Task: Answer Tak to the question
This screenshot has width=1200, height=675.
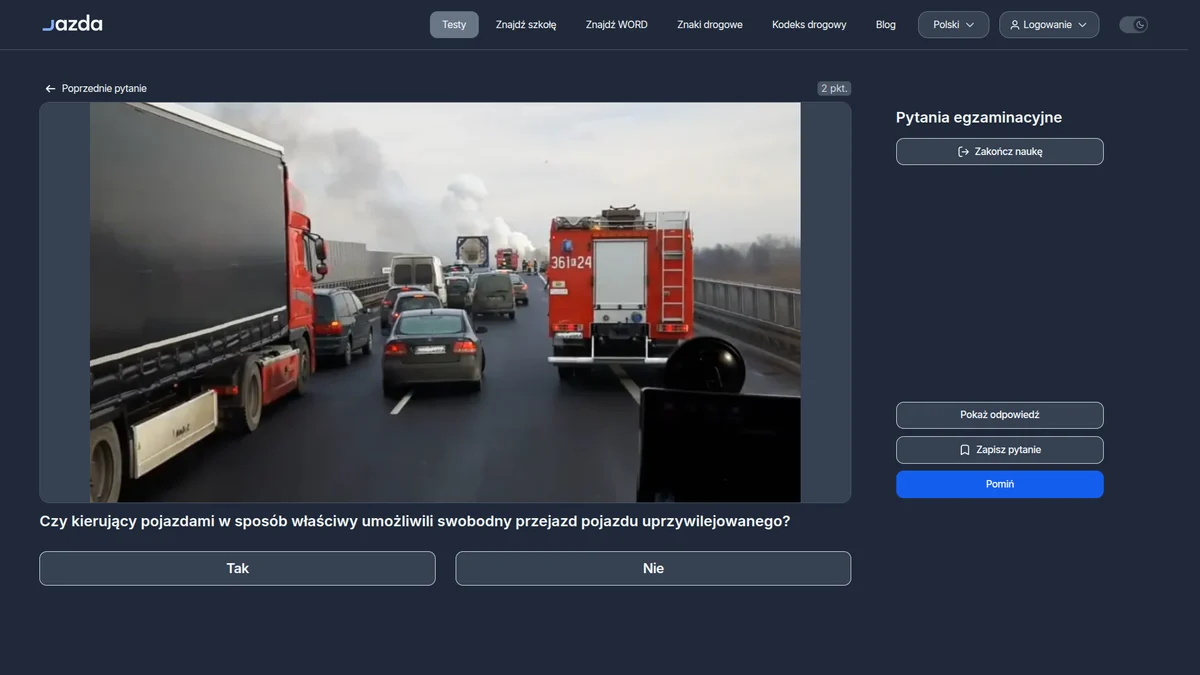Action: (237, 568)
